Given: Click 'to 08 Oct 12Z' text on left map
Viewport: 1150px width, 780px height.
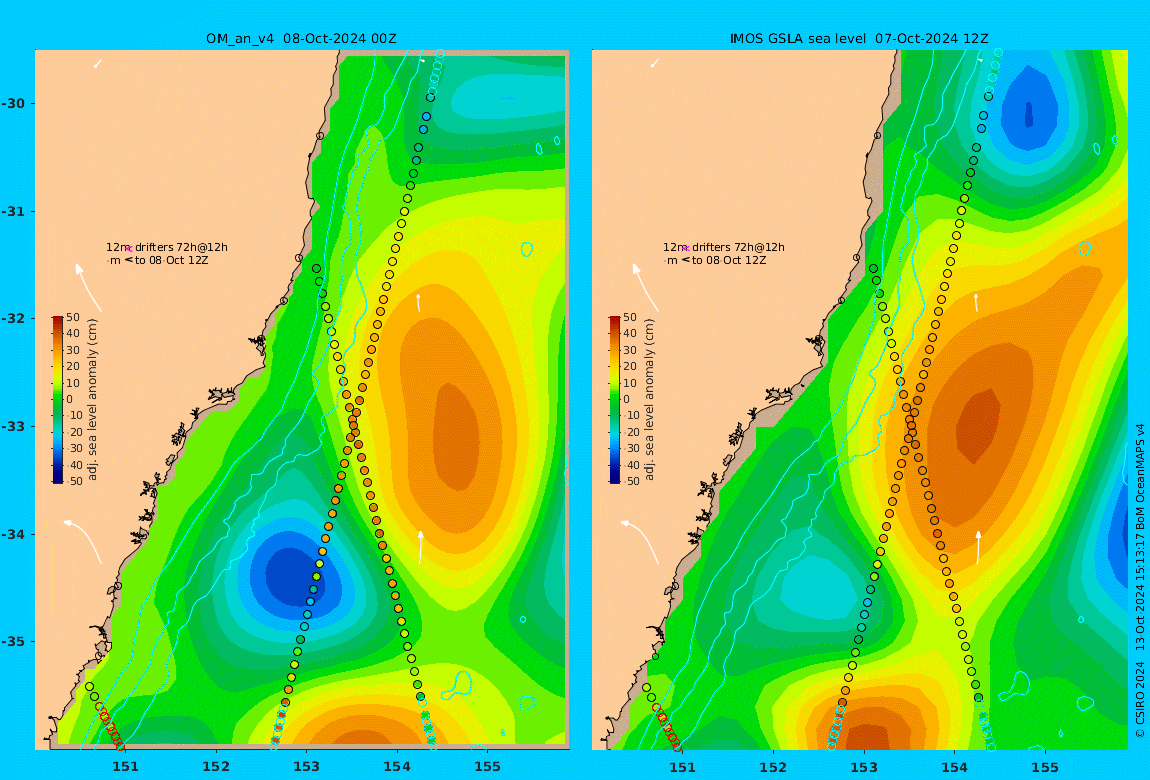Looking at the screenshot, I should pos(172,260).
